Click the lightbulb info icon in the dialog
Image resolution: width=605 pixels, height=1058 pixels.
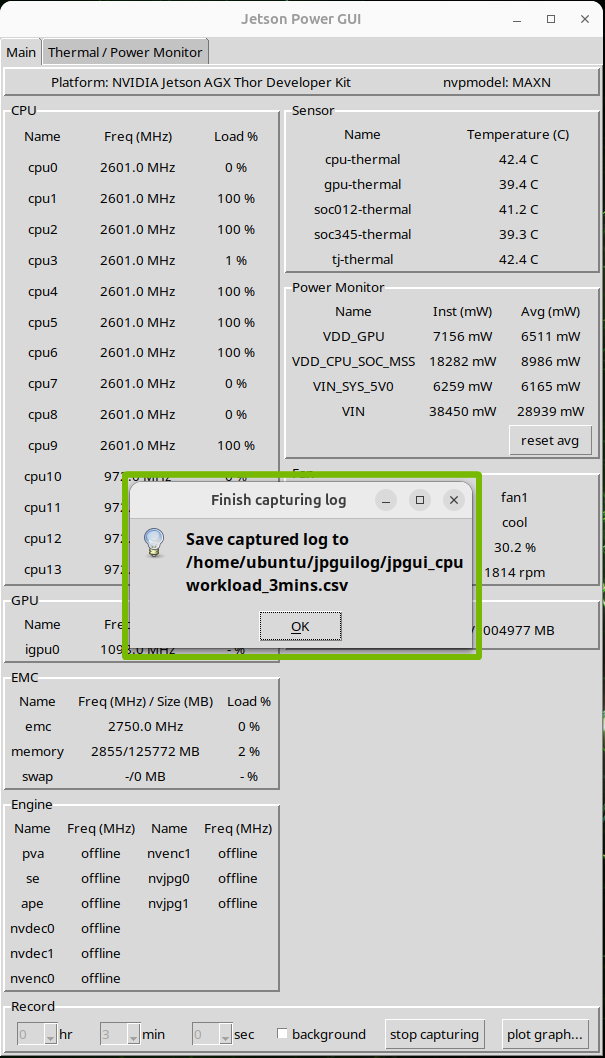point(153,542)
